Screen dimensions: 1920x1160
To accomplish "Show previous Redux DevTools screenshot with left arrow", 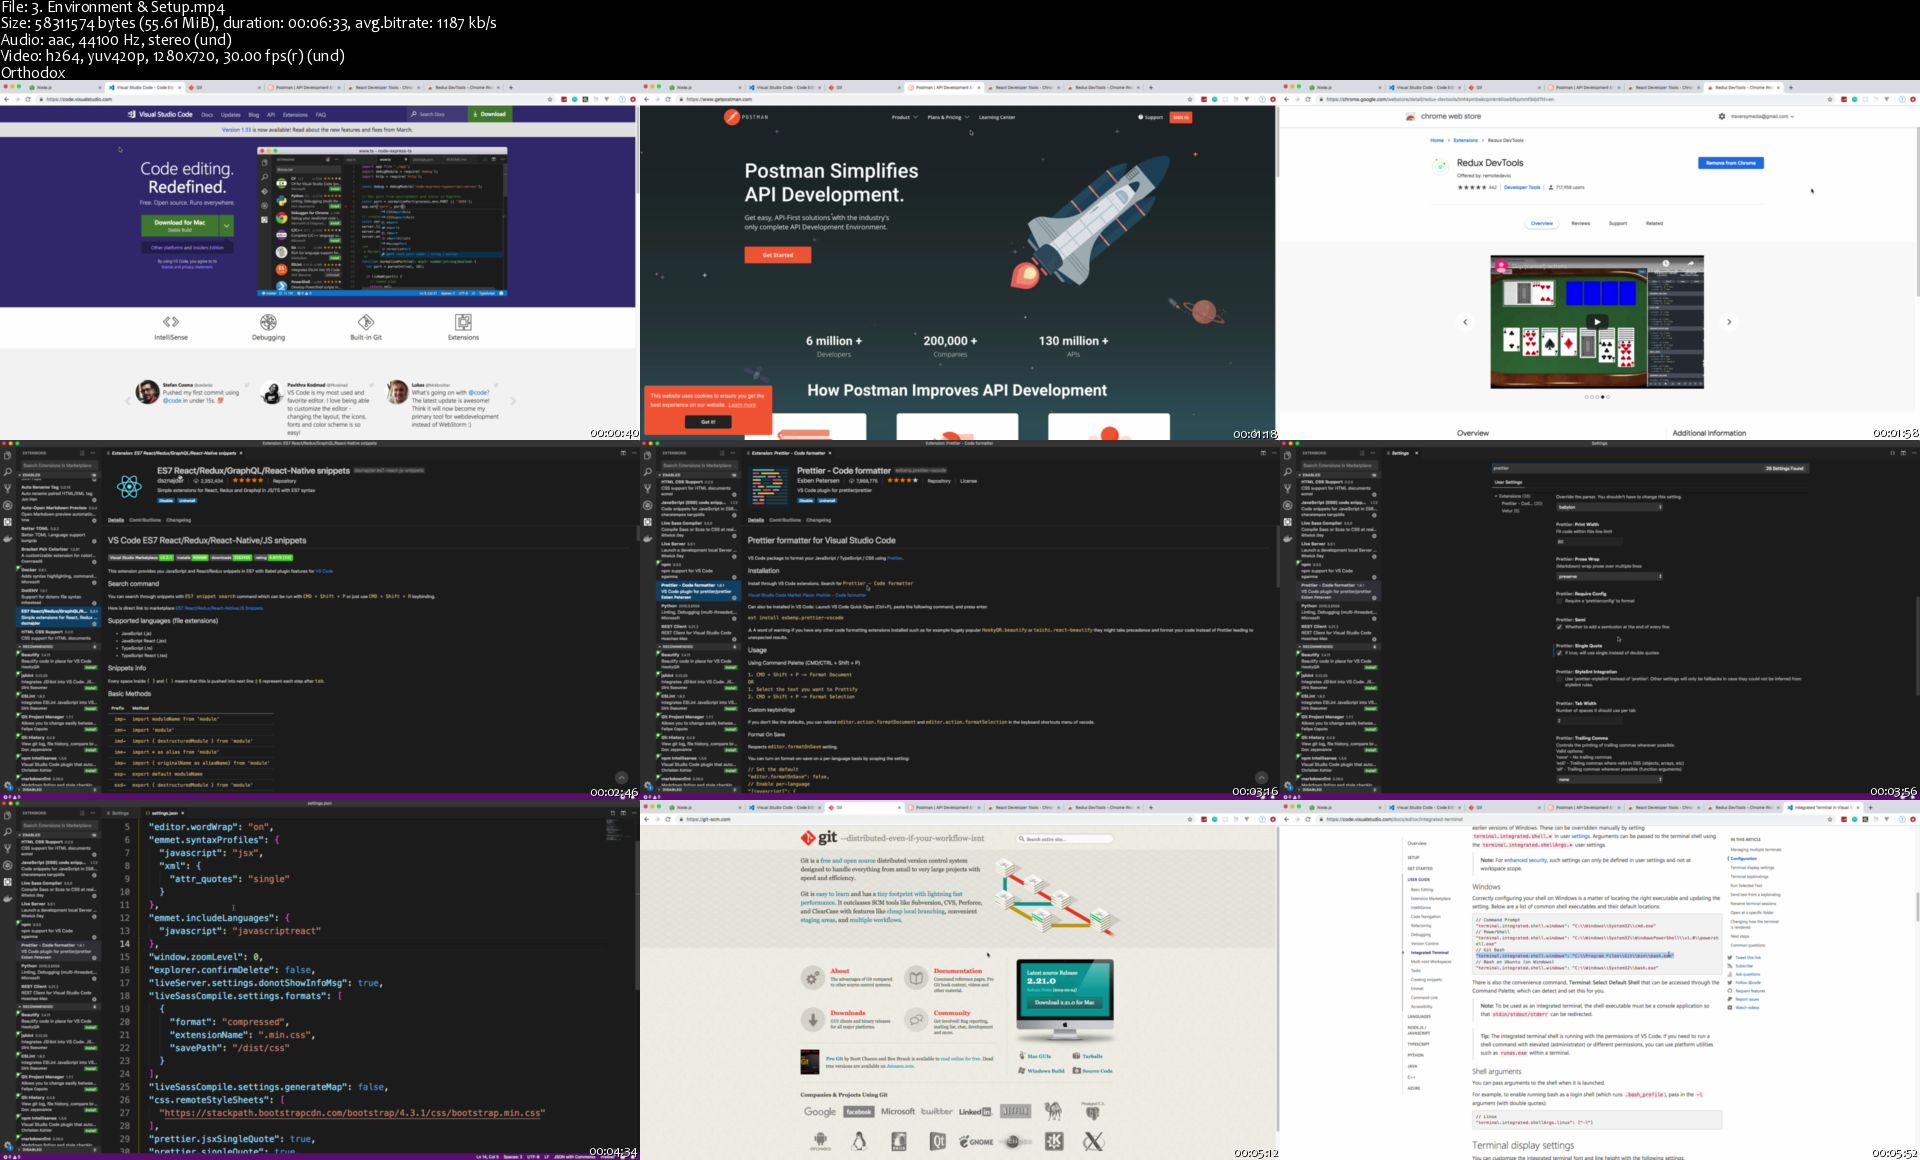I will [x=1465, y=322].
